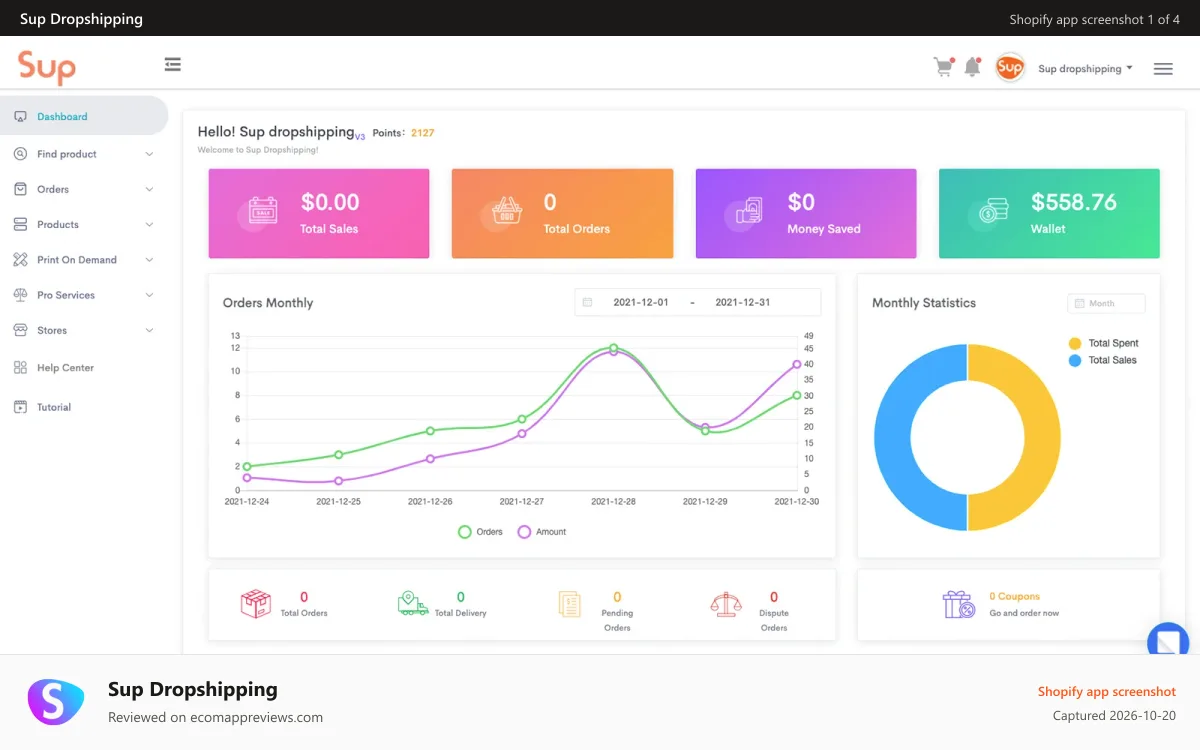Expand the Stores submenu arrow
1200x750 pixels.
pos(149,330)
